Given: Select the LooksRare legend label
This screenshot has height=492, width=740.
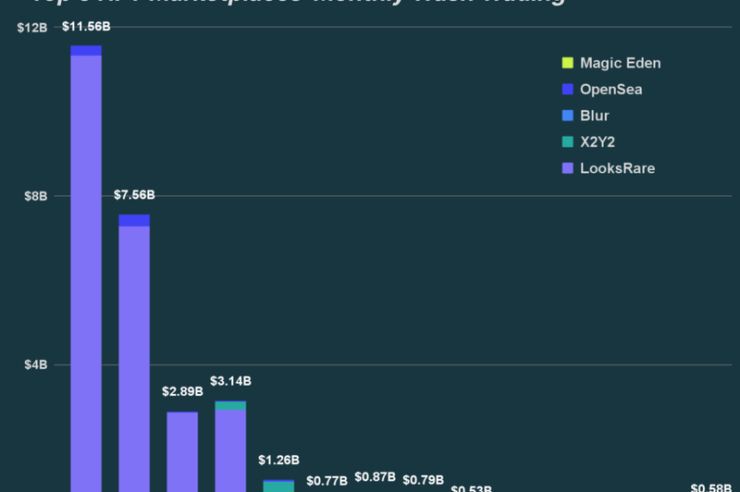Looking at the screenshot, I should pyautogui.click(x=617, y=168).
